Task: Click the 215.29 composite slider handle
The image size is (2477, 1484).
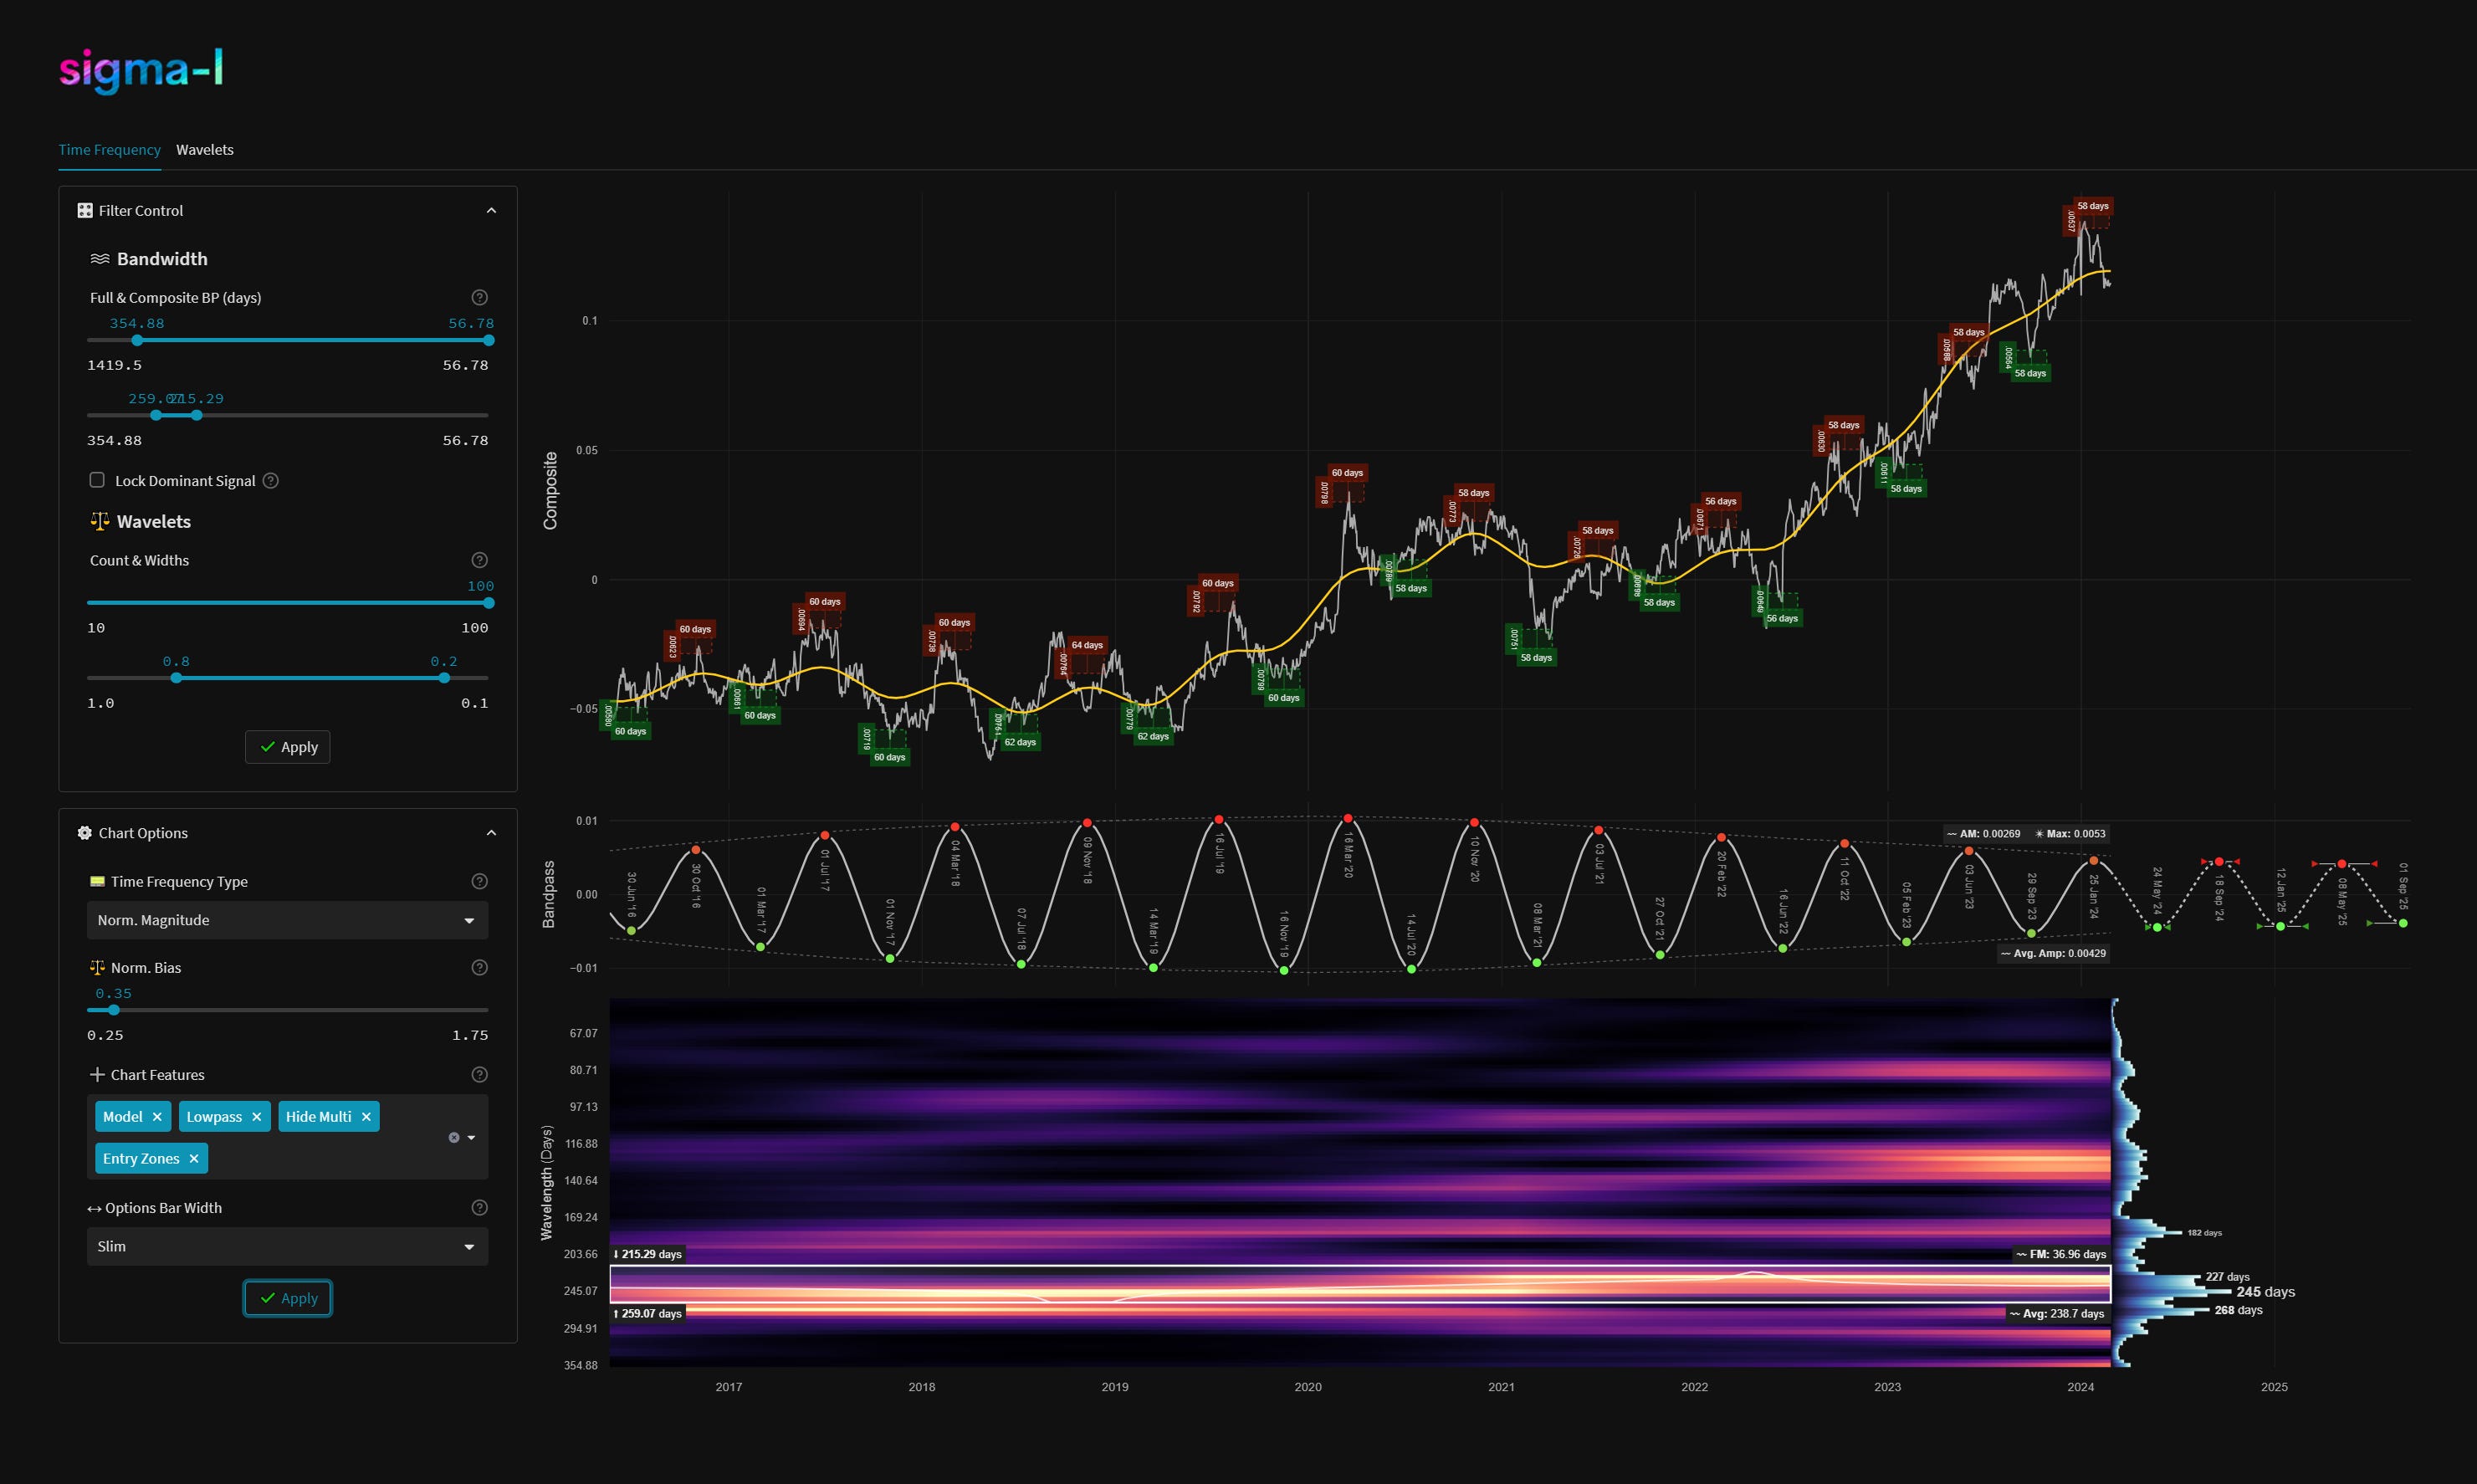Action: point(196,416)
